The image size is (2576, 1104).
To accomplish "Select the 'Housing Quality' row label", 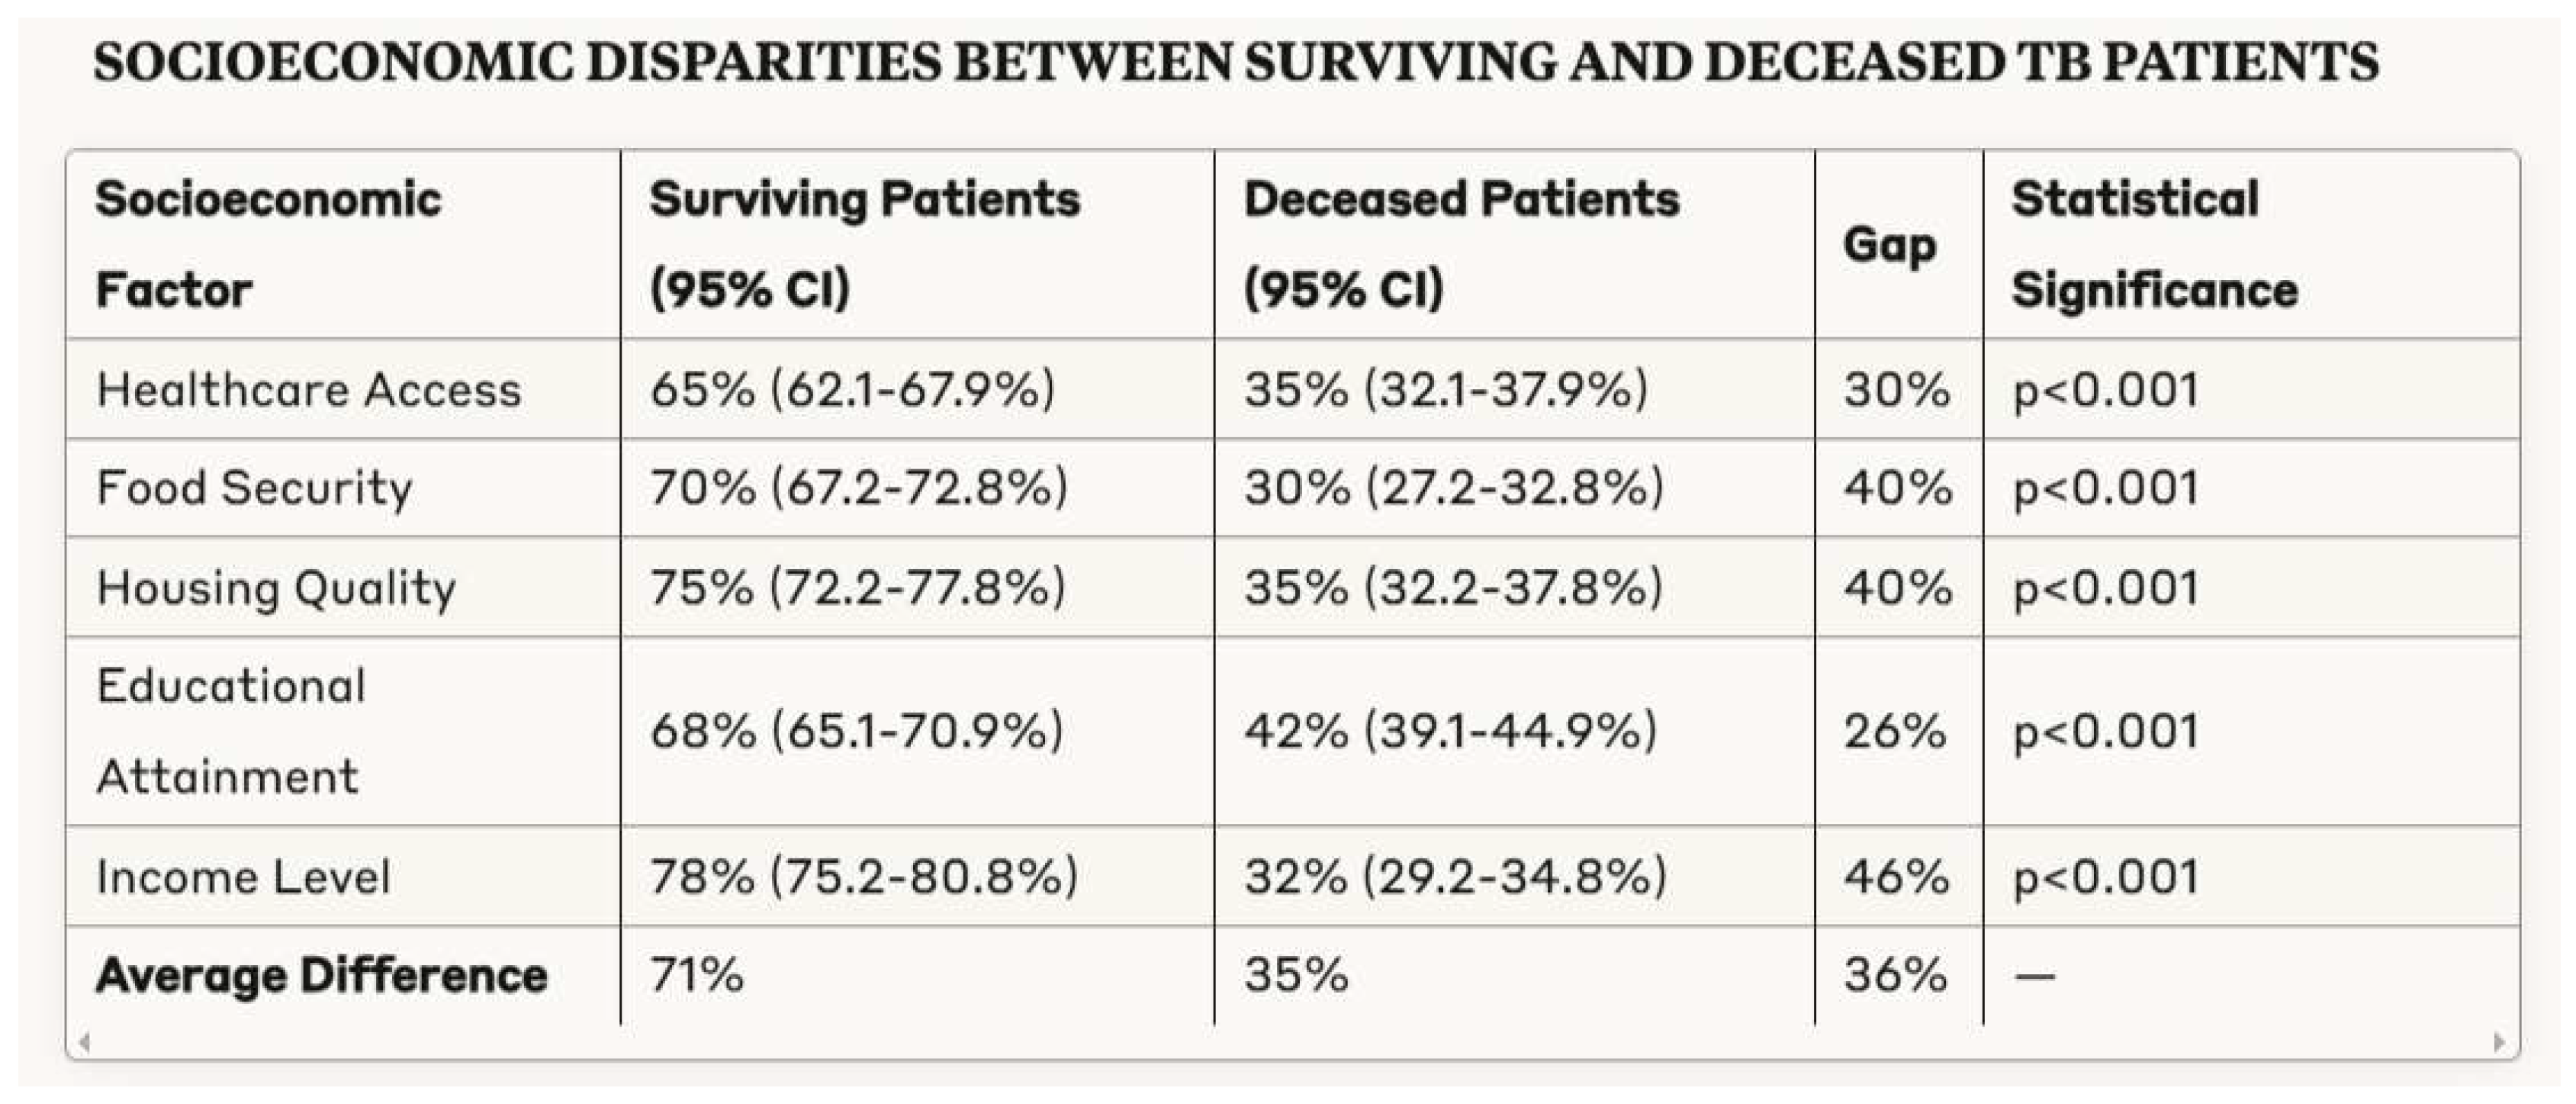I will point(276,587).
